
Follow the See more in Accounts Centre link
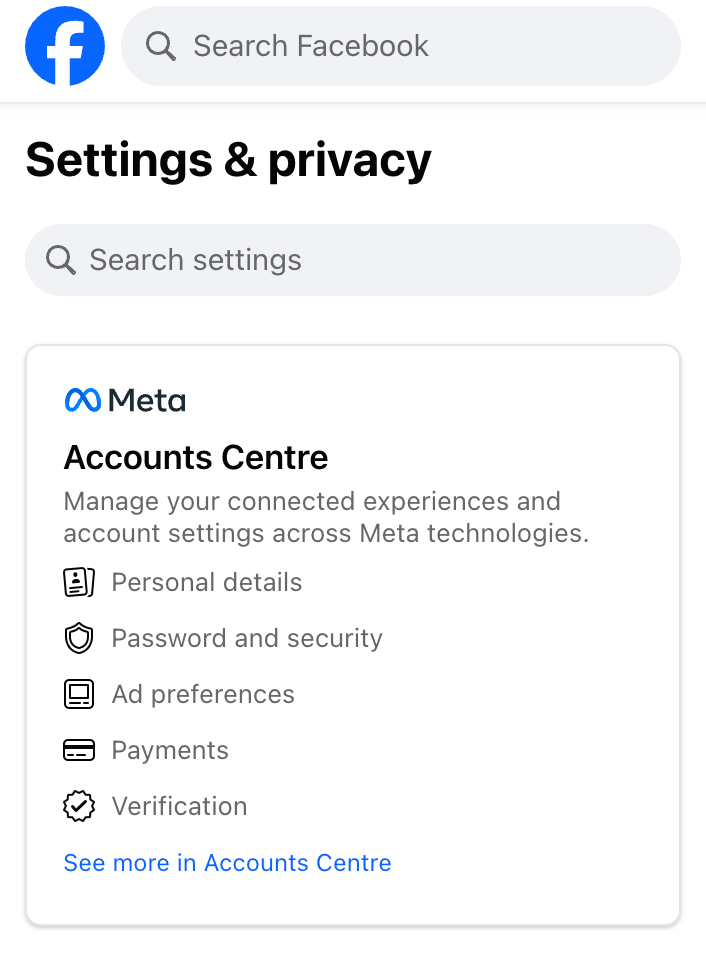pos(227,862)
